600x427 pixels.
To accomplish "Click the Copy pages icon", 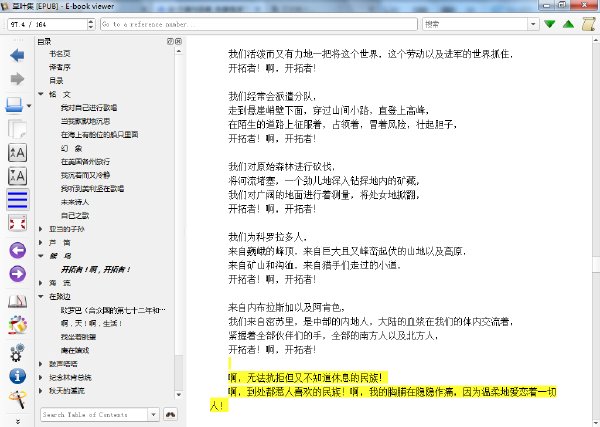I will [17, 129].
